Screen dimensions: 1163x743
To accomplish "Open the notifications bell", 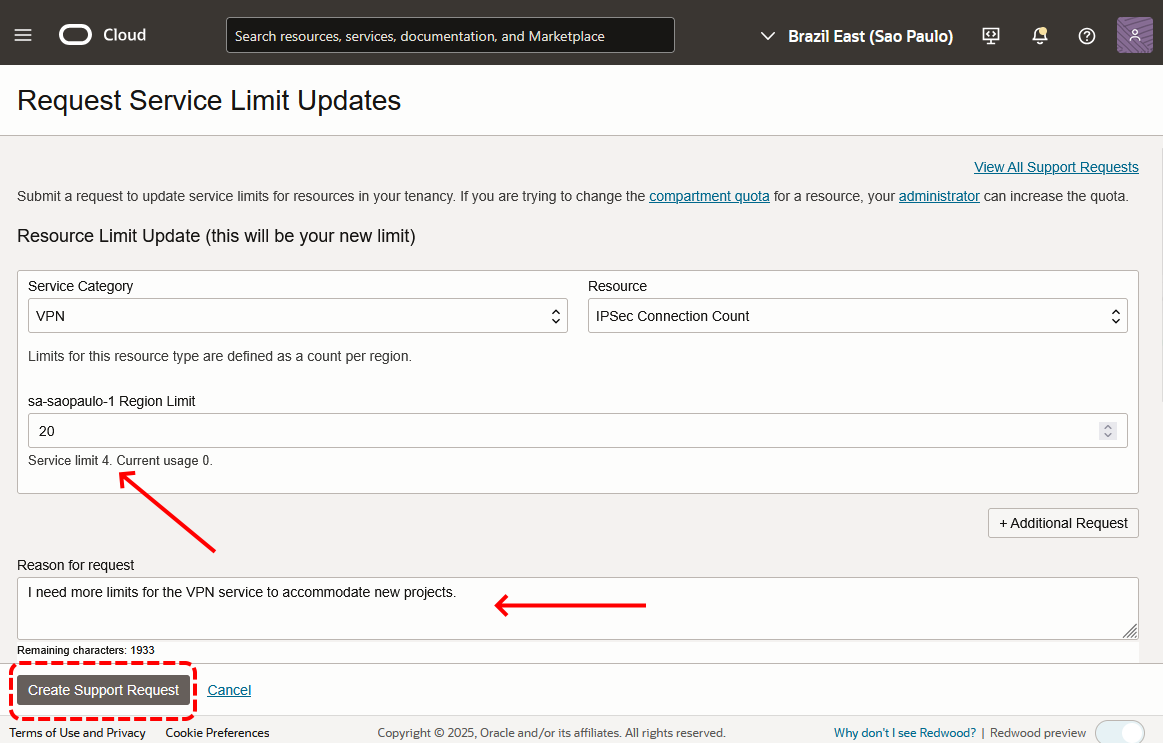I will [1040, 36].
